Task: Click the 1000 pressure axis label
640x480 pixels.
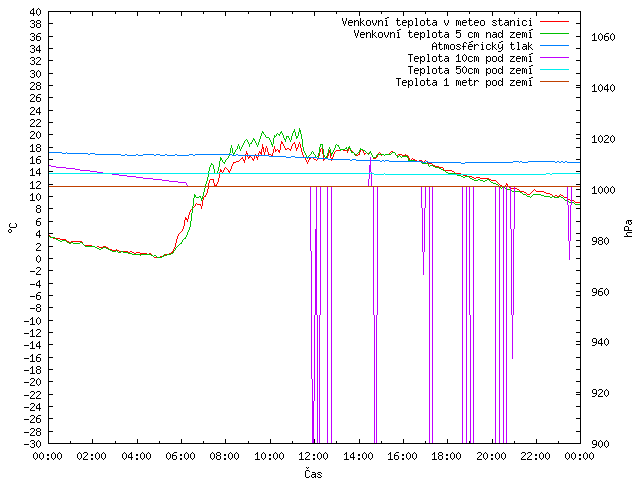Action: click(603, 190)
